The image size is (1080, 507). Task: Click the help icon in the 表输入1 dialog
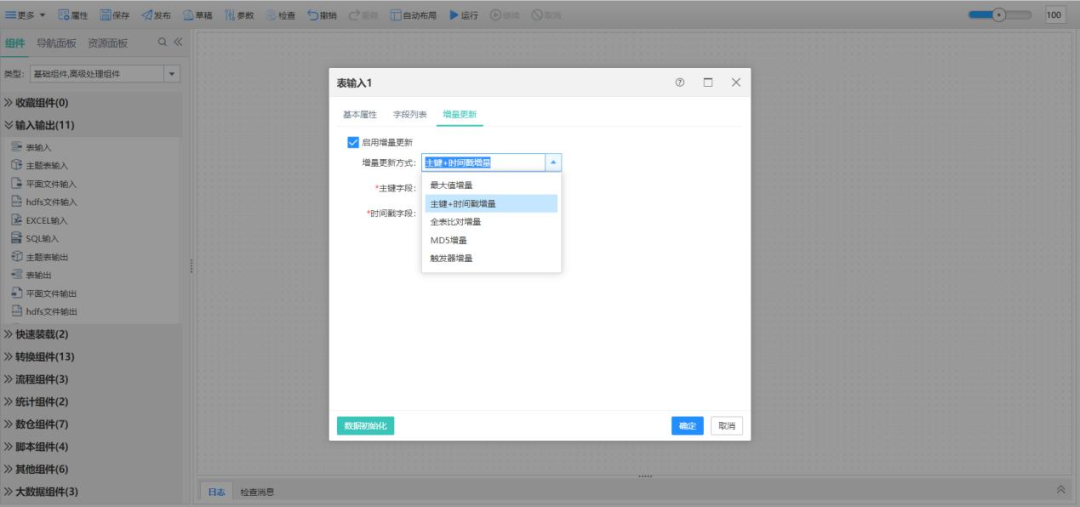pos(680,83)
